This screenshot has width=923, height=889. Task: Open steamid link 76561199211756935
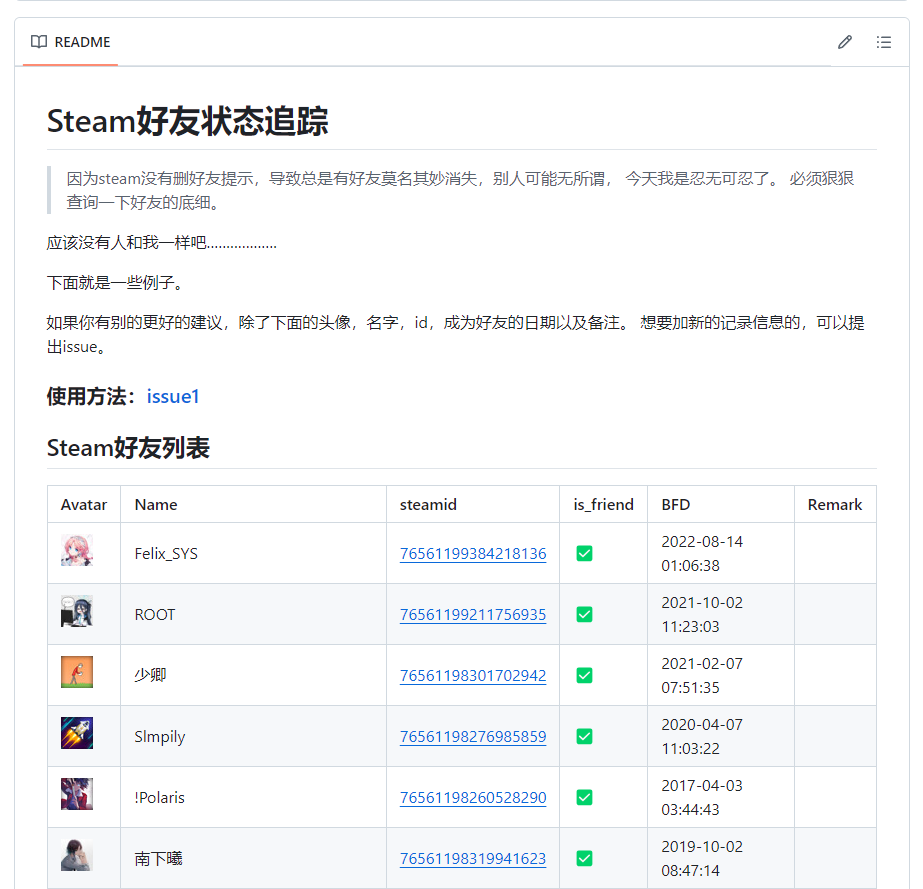[473, 615]
